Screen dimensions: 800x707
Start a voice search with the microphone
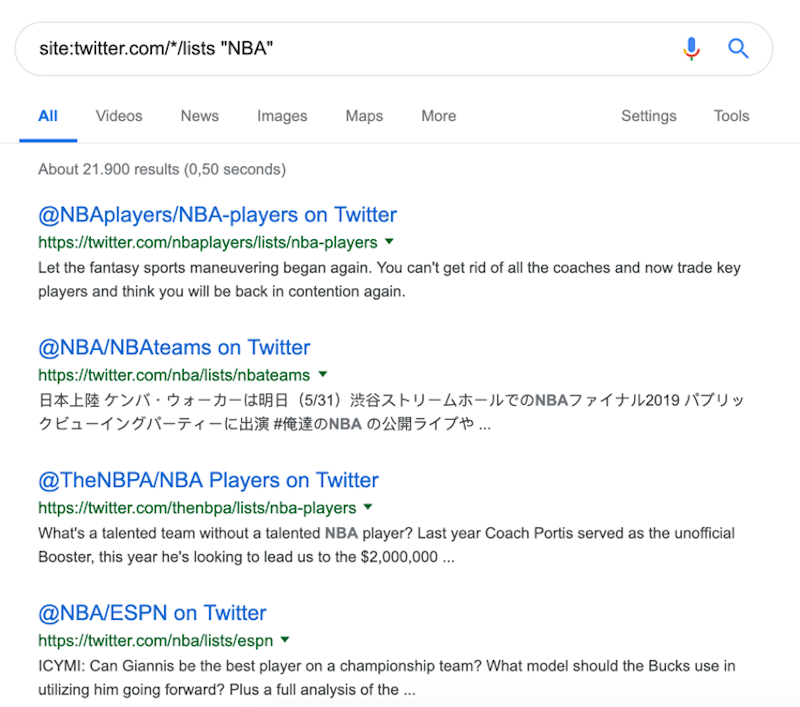click(x=692, y=48)
